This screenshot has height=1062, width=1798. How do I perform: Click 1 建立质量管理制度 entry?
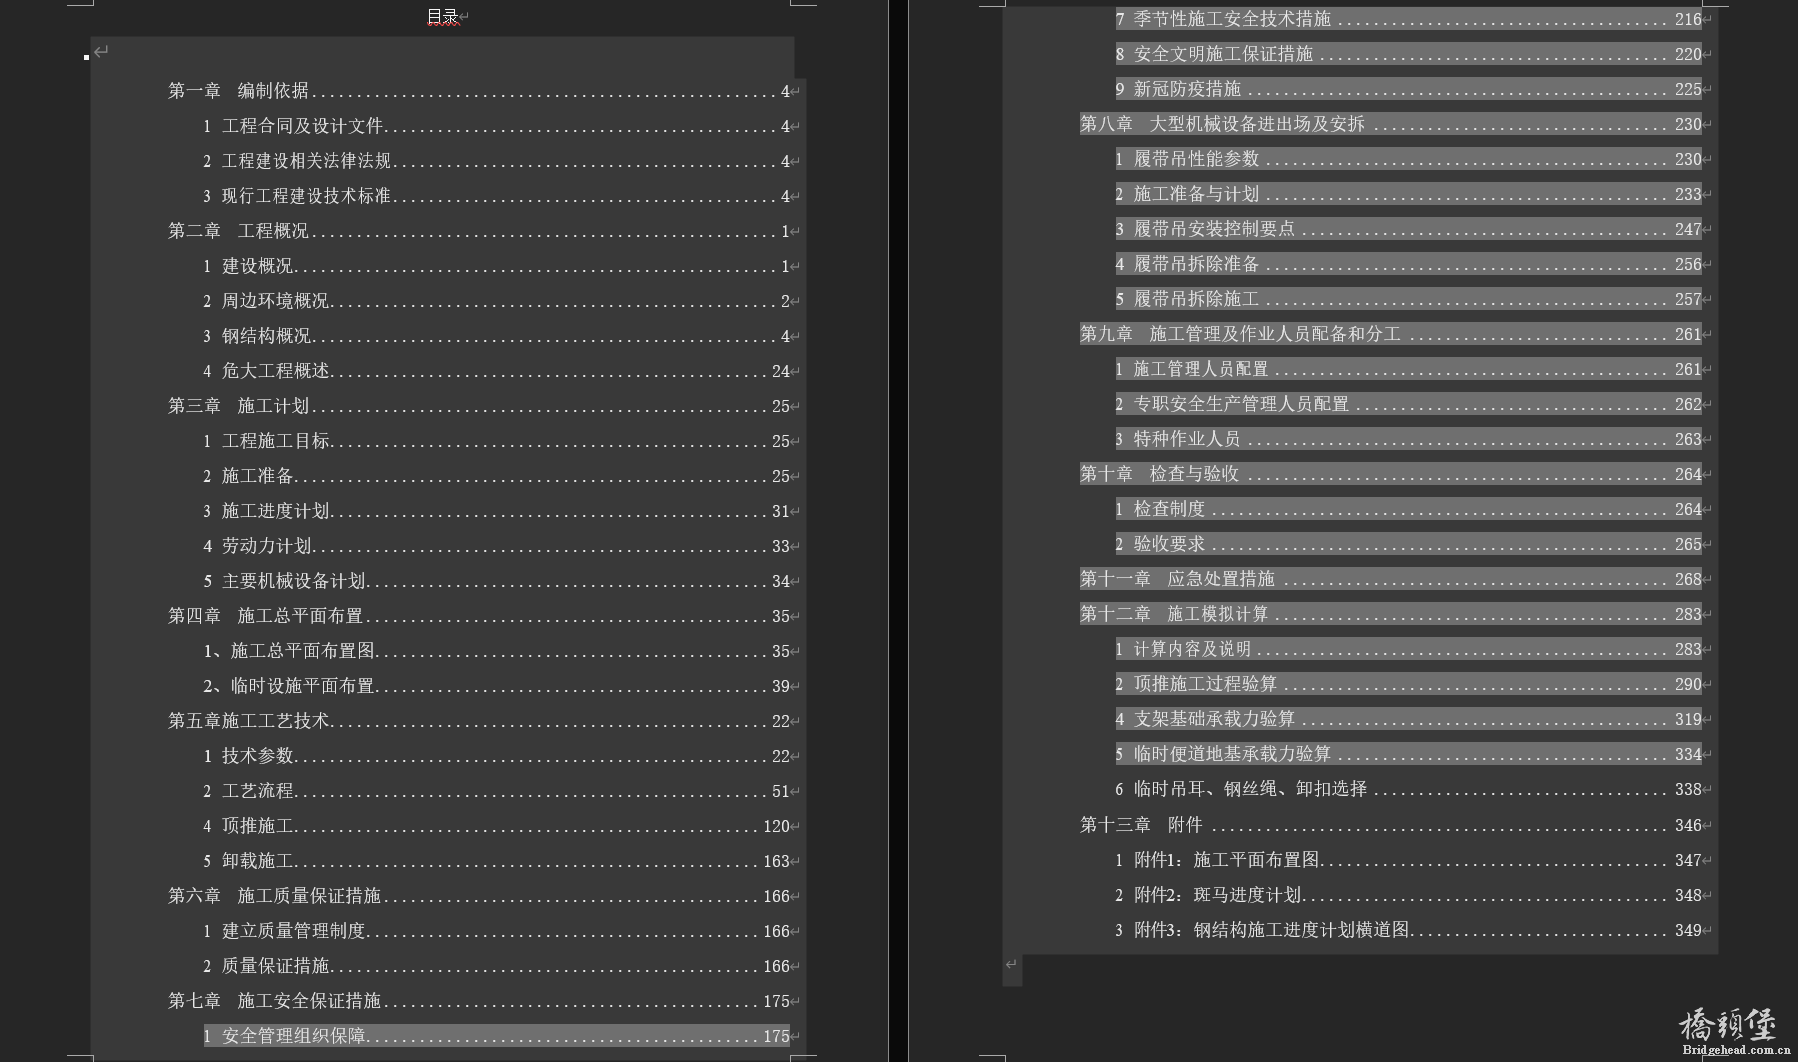tap(497, 931)
